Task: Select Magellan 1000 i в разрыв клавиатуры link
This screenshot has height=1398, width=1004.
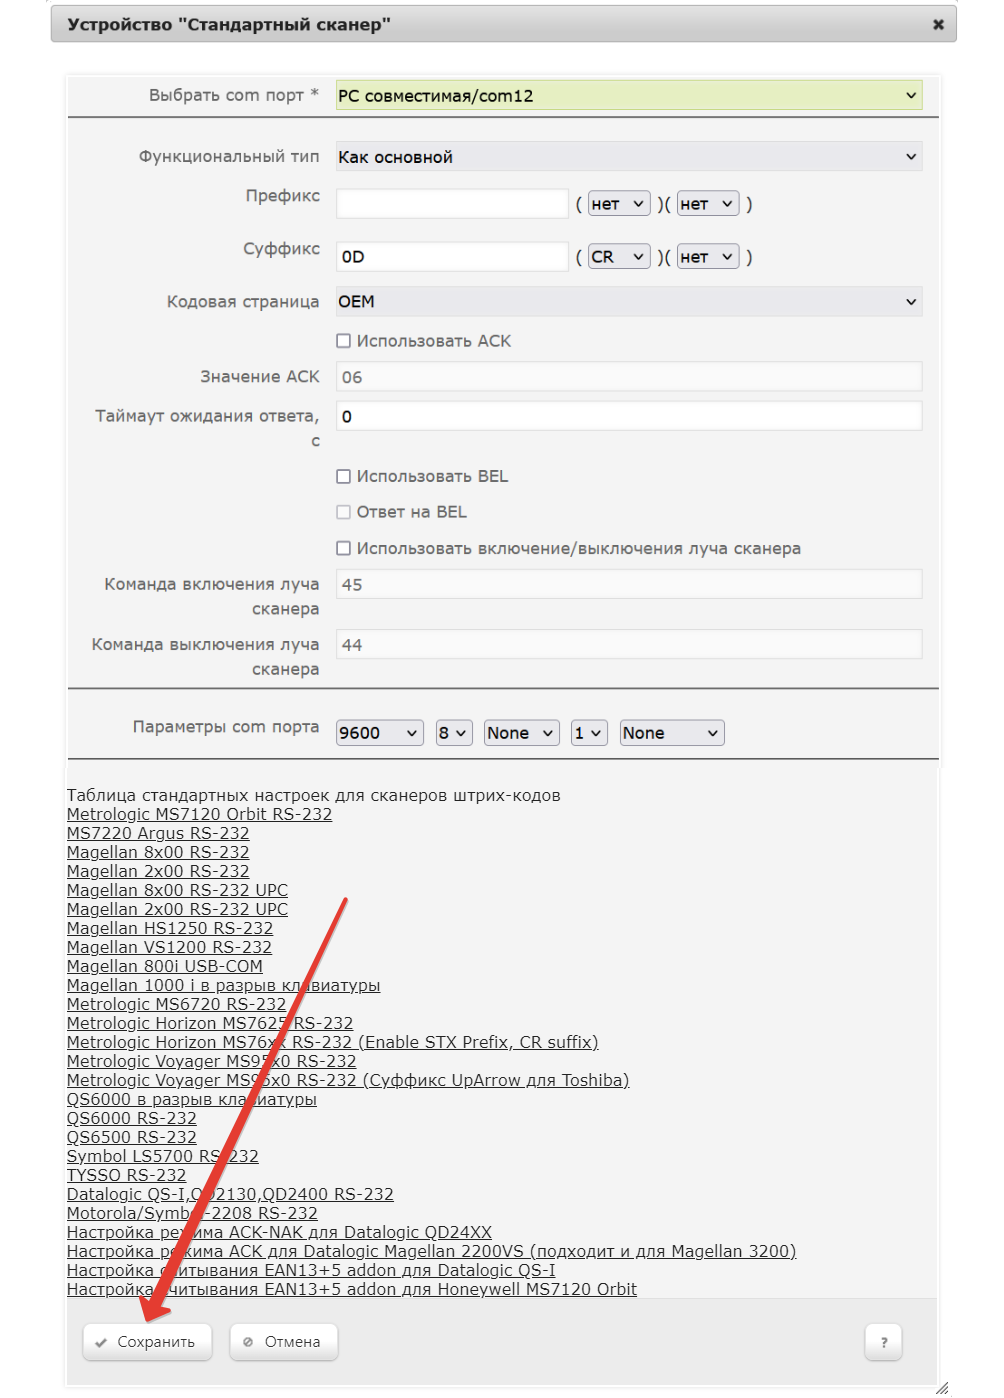Action: point(223,985)
